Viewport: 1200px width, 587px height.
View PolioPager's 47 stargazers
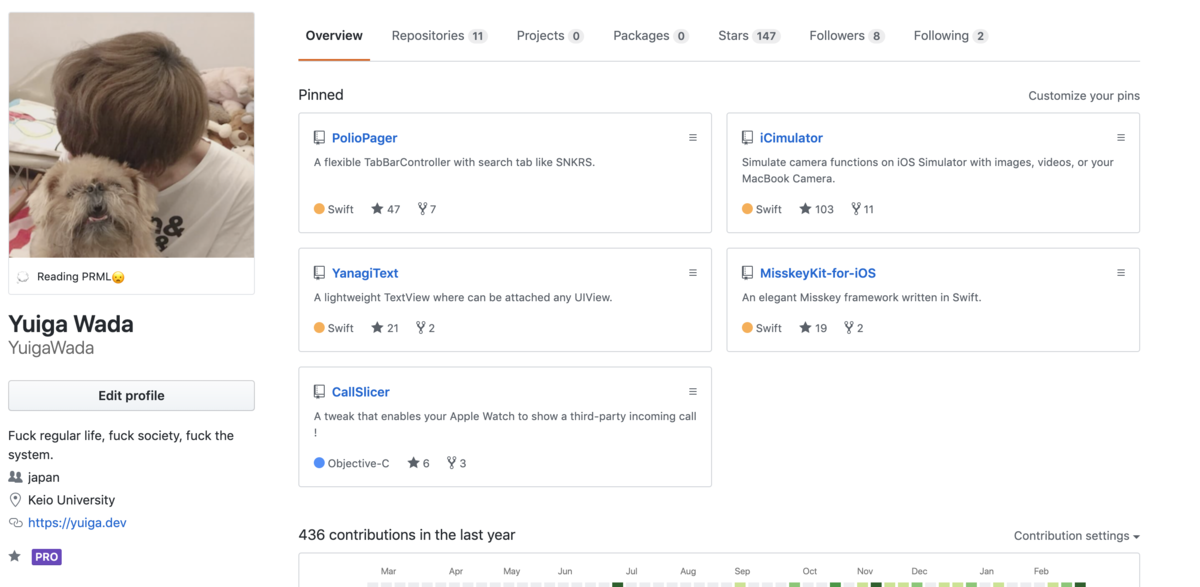pyautogui.click(x=386, y=209)
